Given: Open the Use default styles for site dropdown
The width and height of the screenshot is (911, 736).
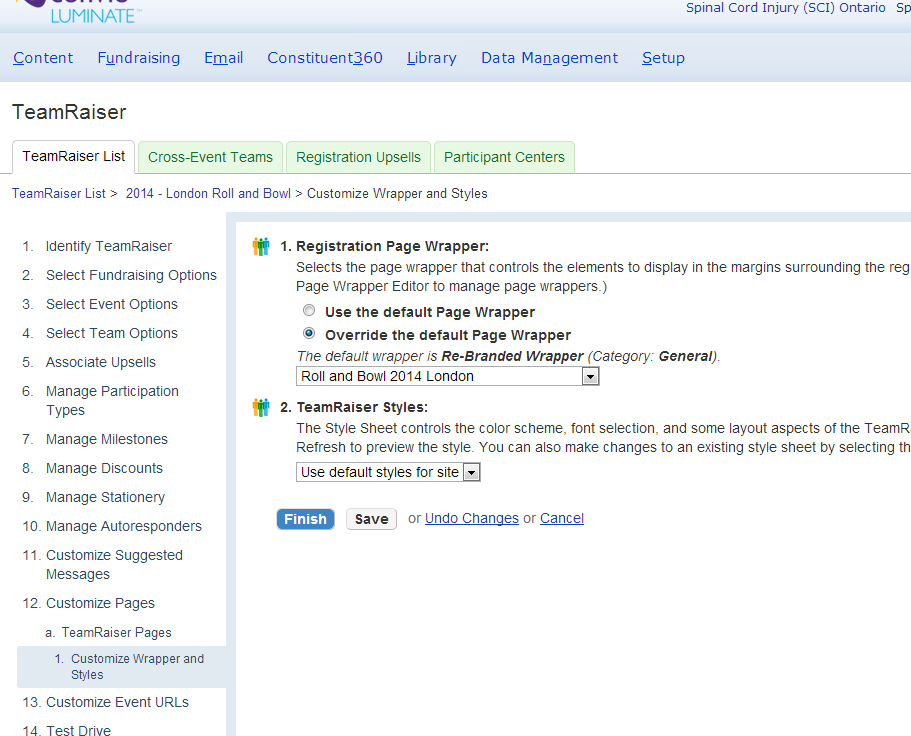Looking at the screenshot, I should 388,472.
